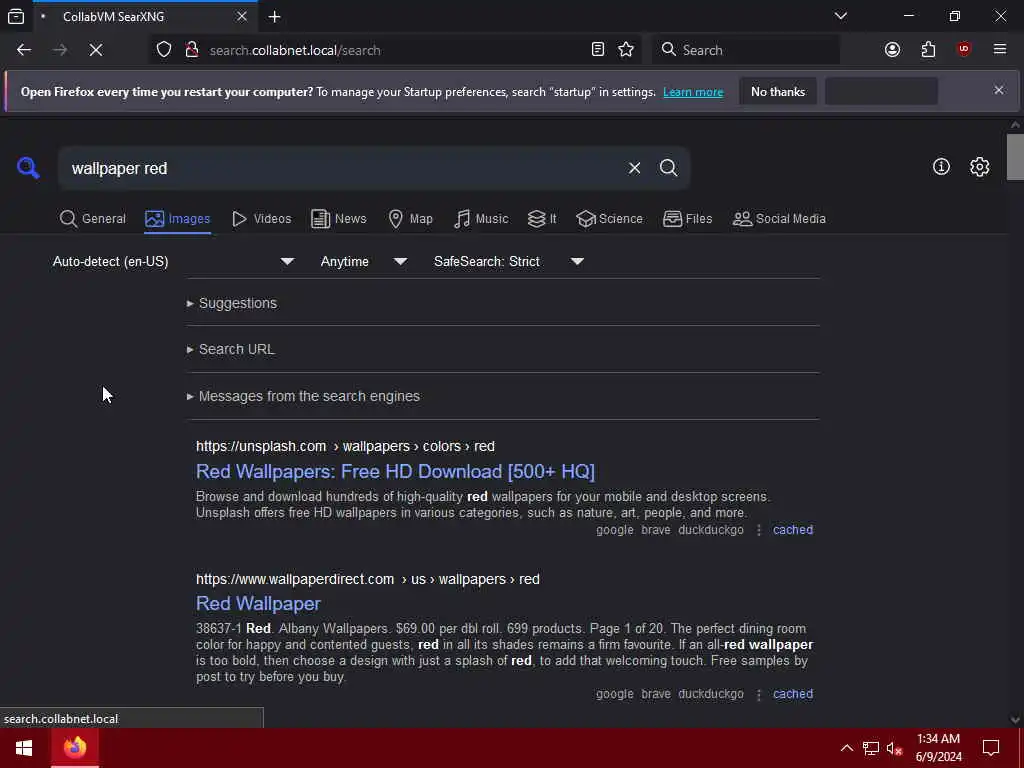Click the unsplash.com result URL

(x=345, y=446)
